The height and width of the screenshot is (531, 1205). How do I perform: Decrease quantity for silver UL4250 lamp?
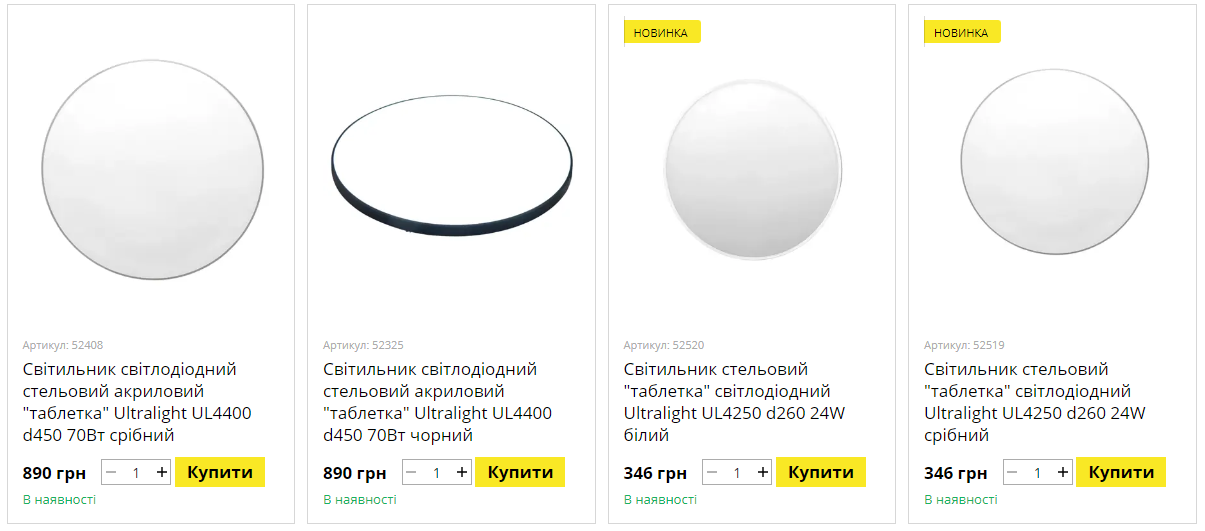tap(1012, 473)
